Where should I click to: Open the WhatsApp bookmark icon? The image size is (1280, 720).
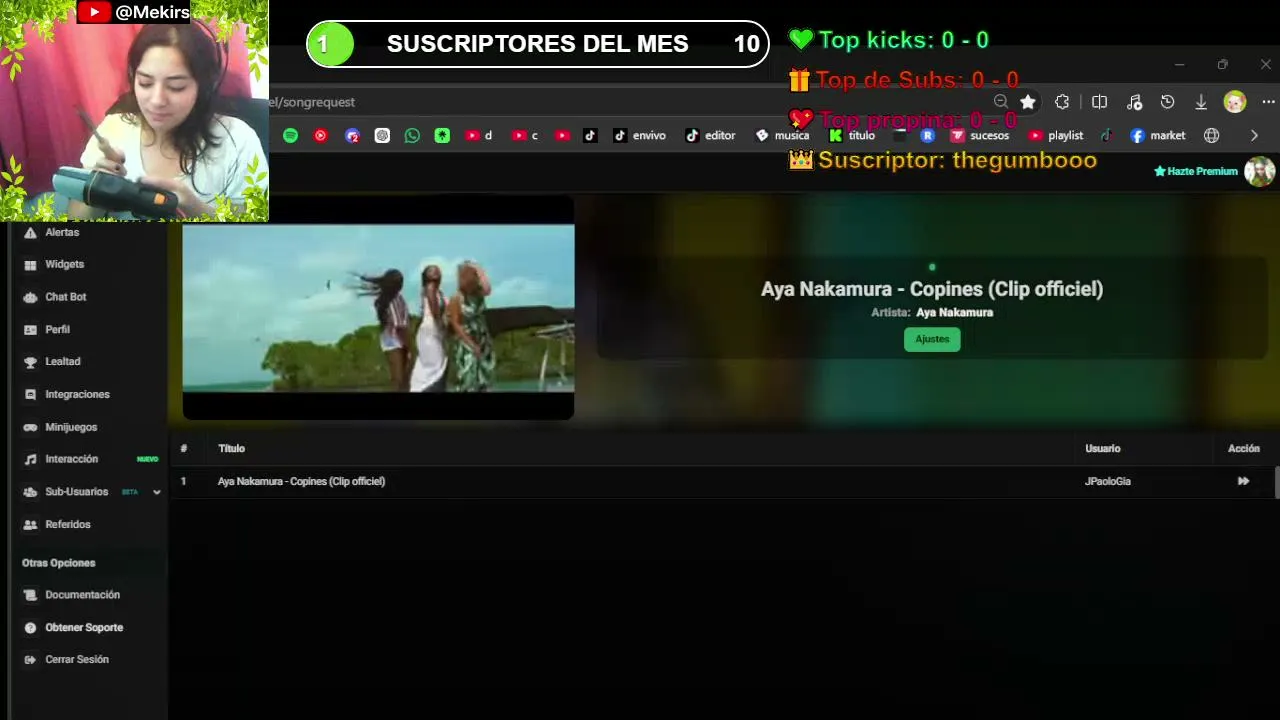pos(412,135)
